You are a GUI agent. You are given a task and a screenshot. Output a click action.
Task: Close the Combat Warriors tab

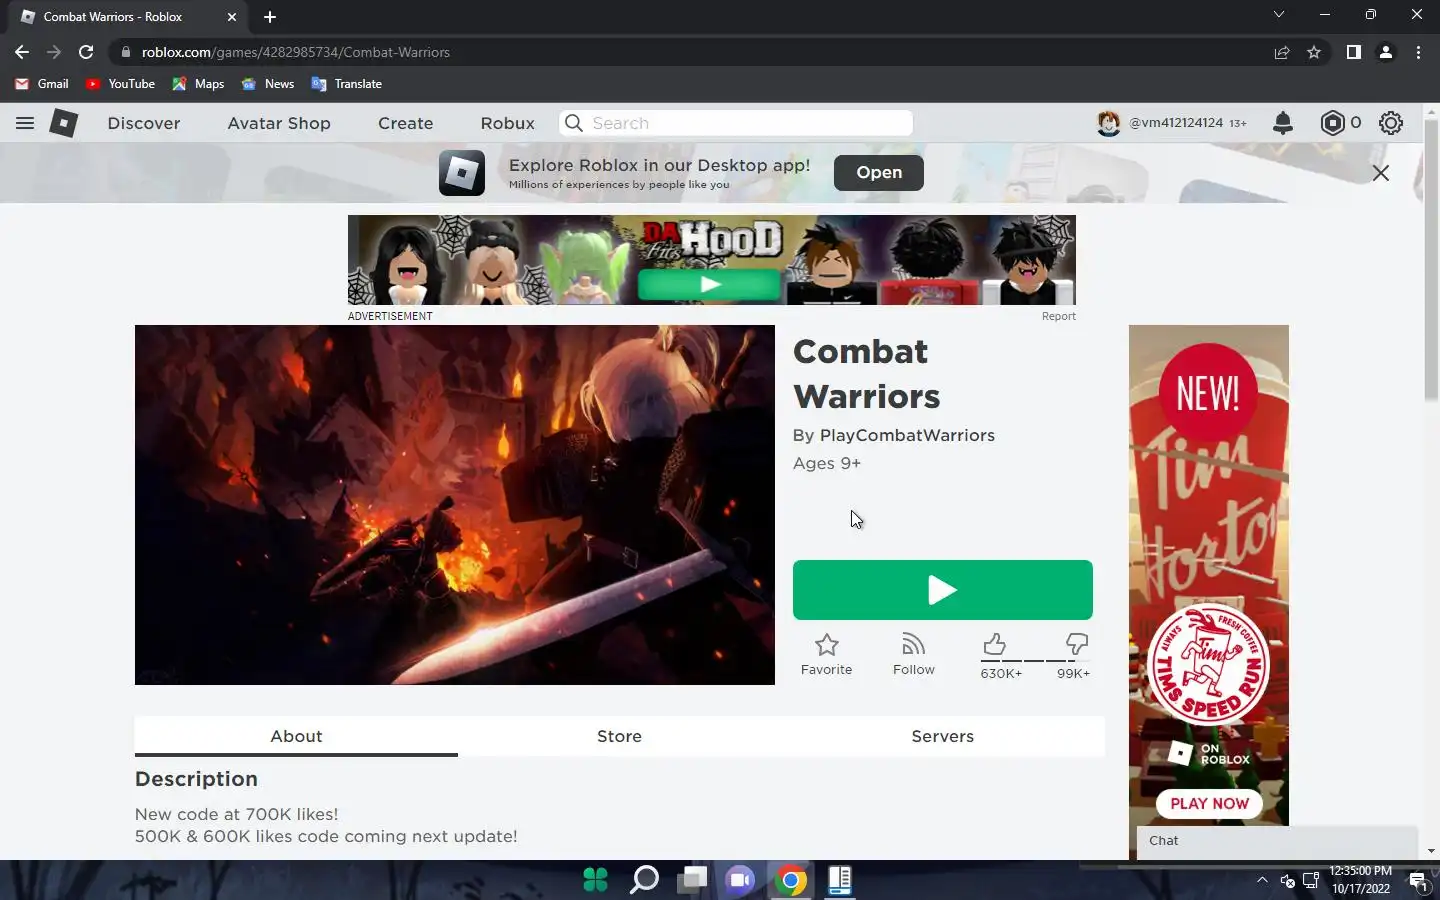pos(232,17)
